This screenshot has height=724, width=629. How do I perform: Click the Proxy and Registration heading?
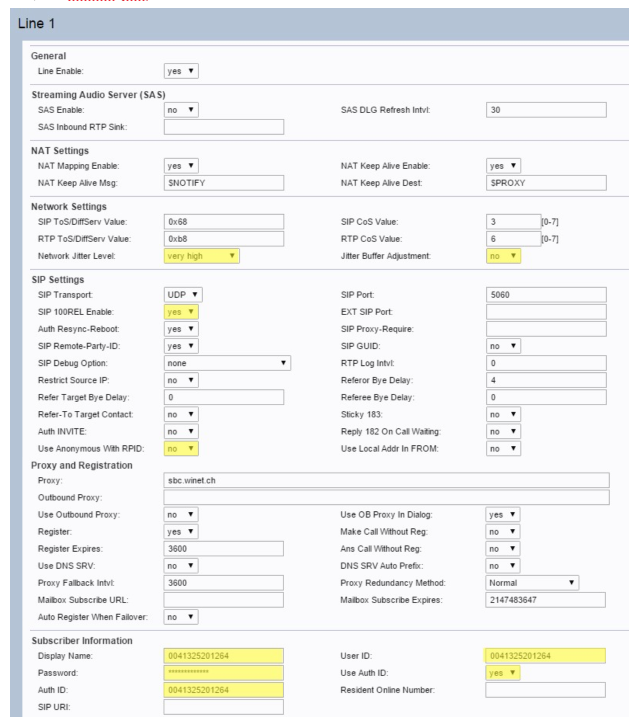82,465
